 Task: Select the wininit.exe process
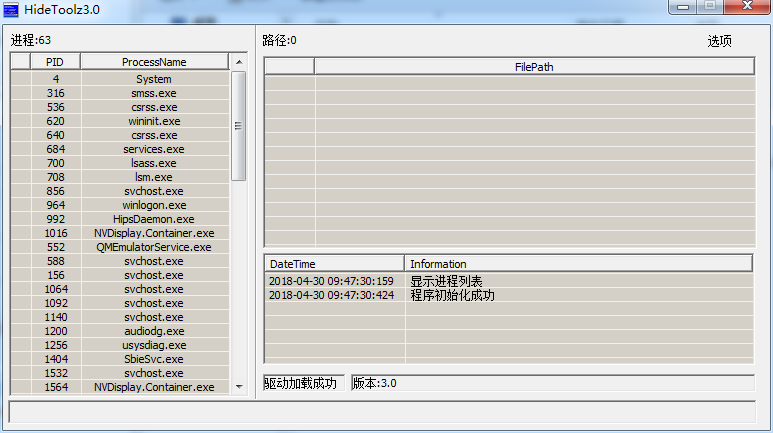pyautogui.click(x=154, y=121)
